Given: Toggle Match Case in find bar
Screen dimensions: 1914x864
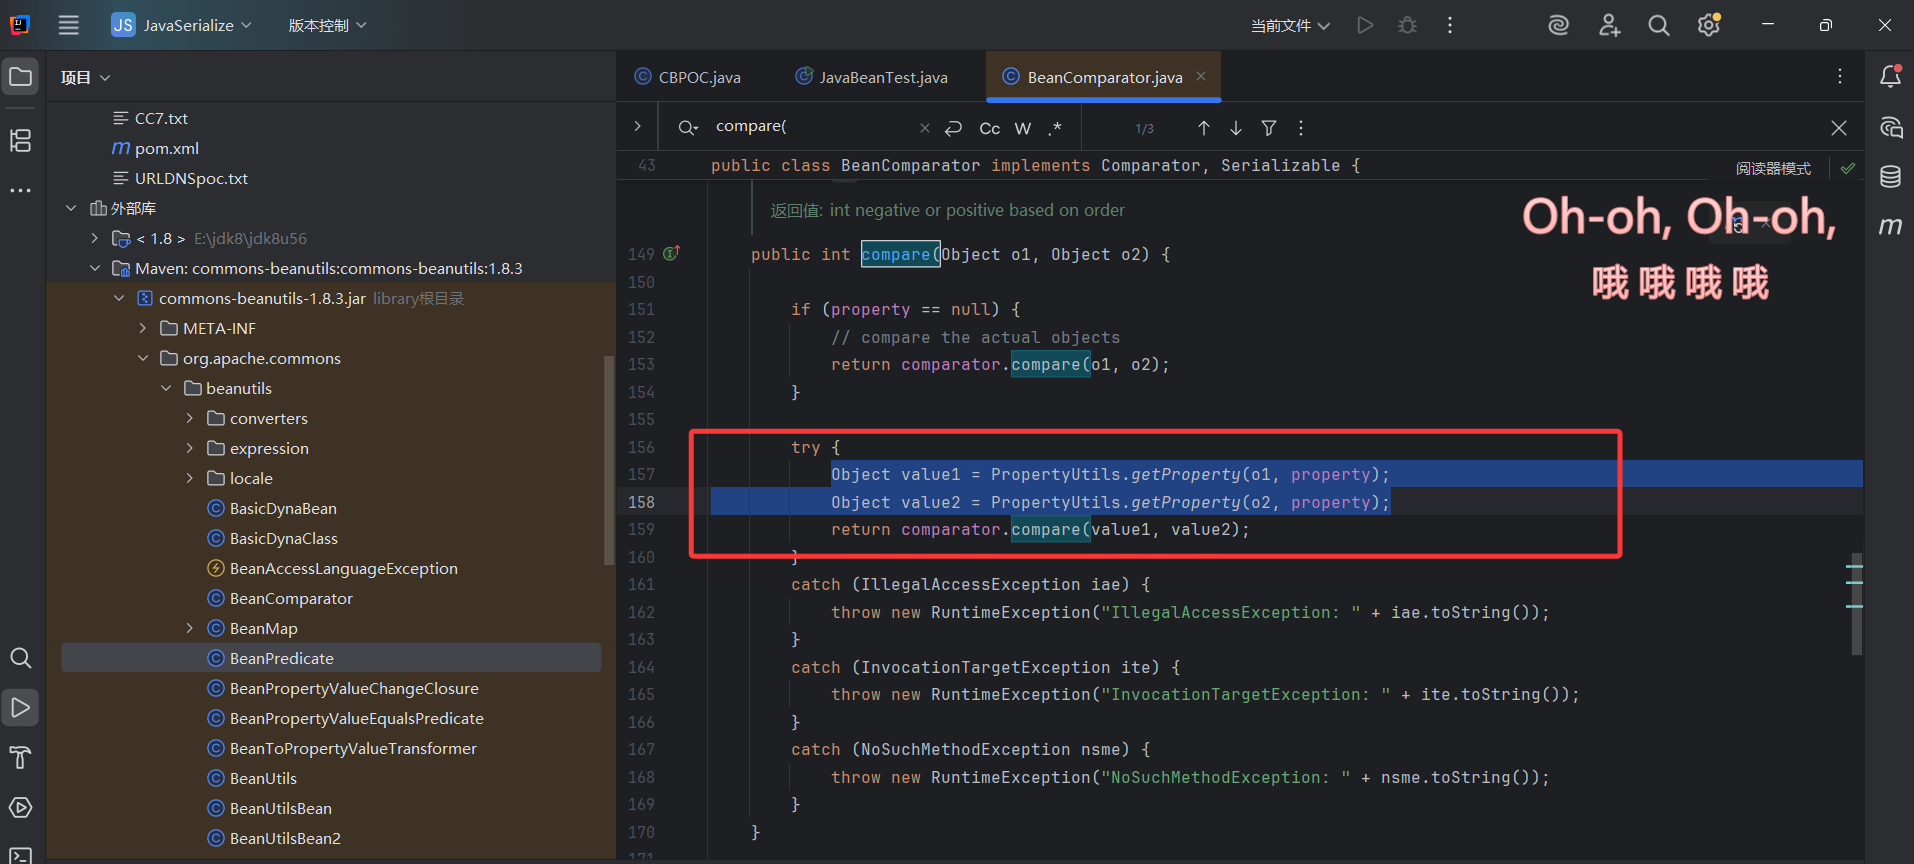Looking at the screenshot, I should click(x=989, y=128).
